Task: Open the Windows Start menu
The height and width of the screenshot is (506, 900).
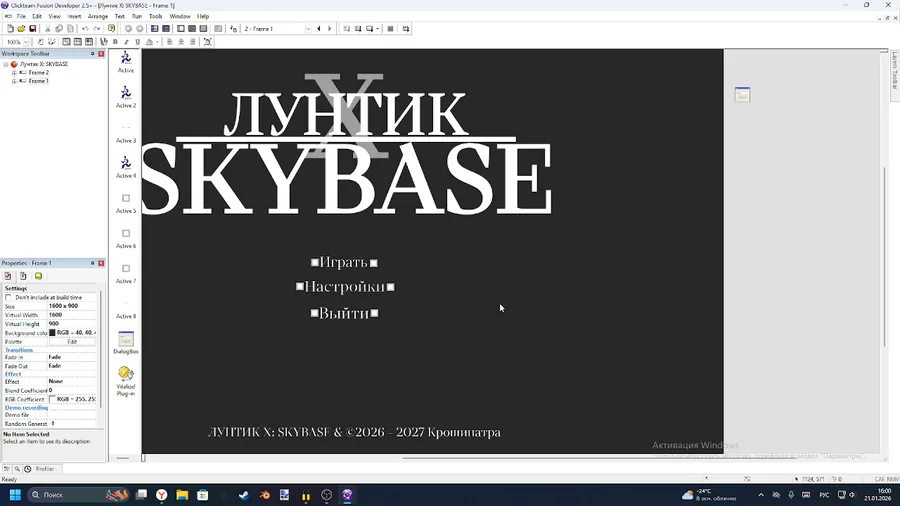Action: click(x=15, y=495)
